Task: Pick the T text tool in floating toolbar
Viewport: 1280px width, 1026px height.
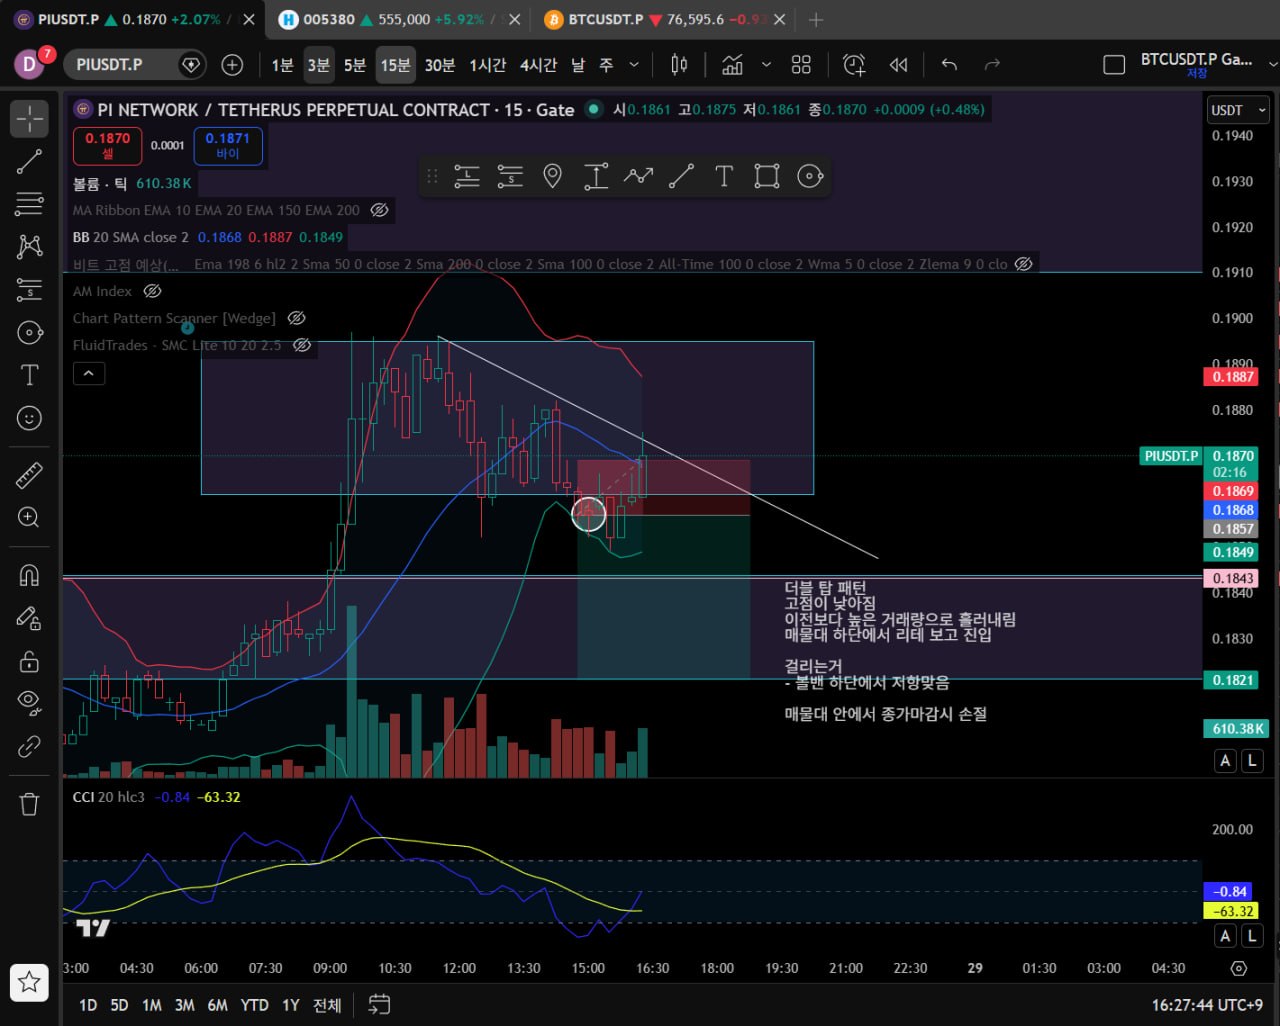Action: [724, 177]
